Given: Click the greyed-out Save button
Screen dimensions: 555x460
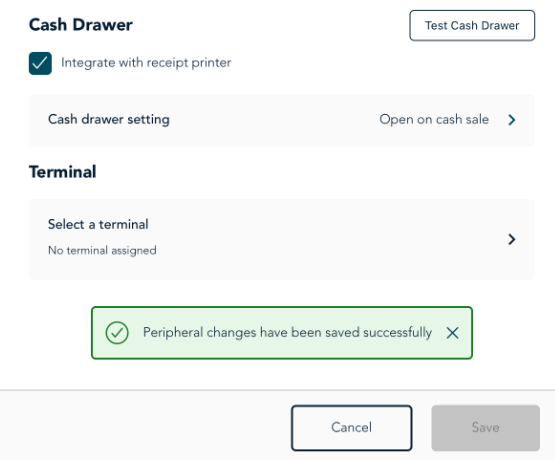Looking at the screenshot, I should 485,428.
